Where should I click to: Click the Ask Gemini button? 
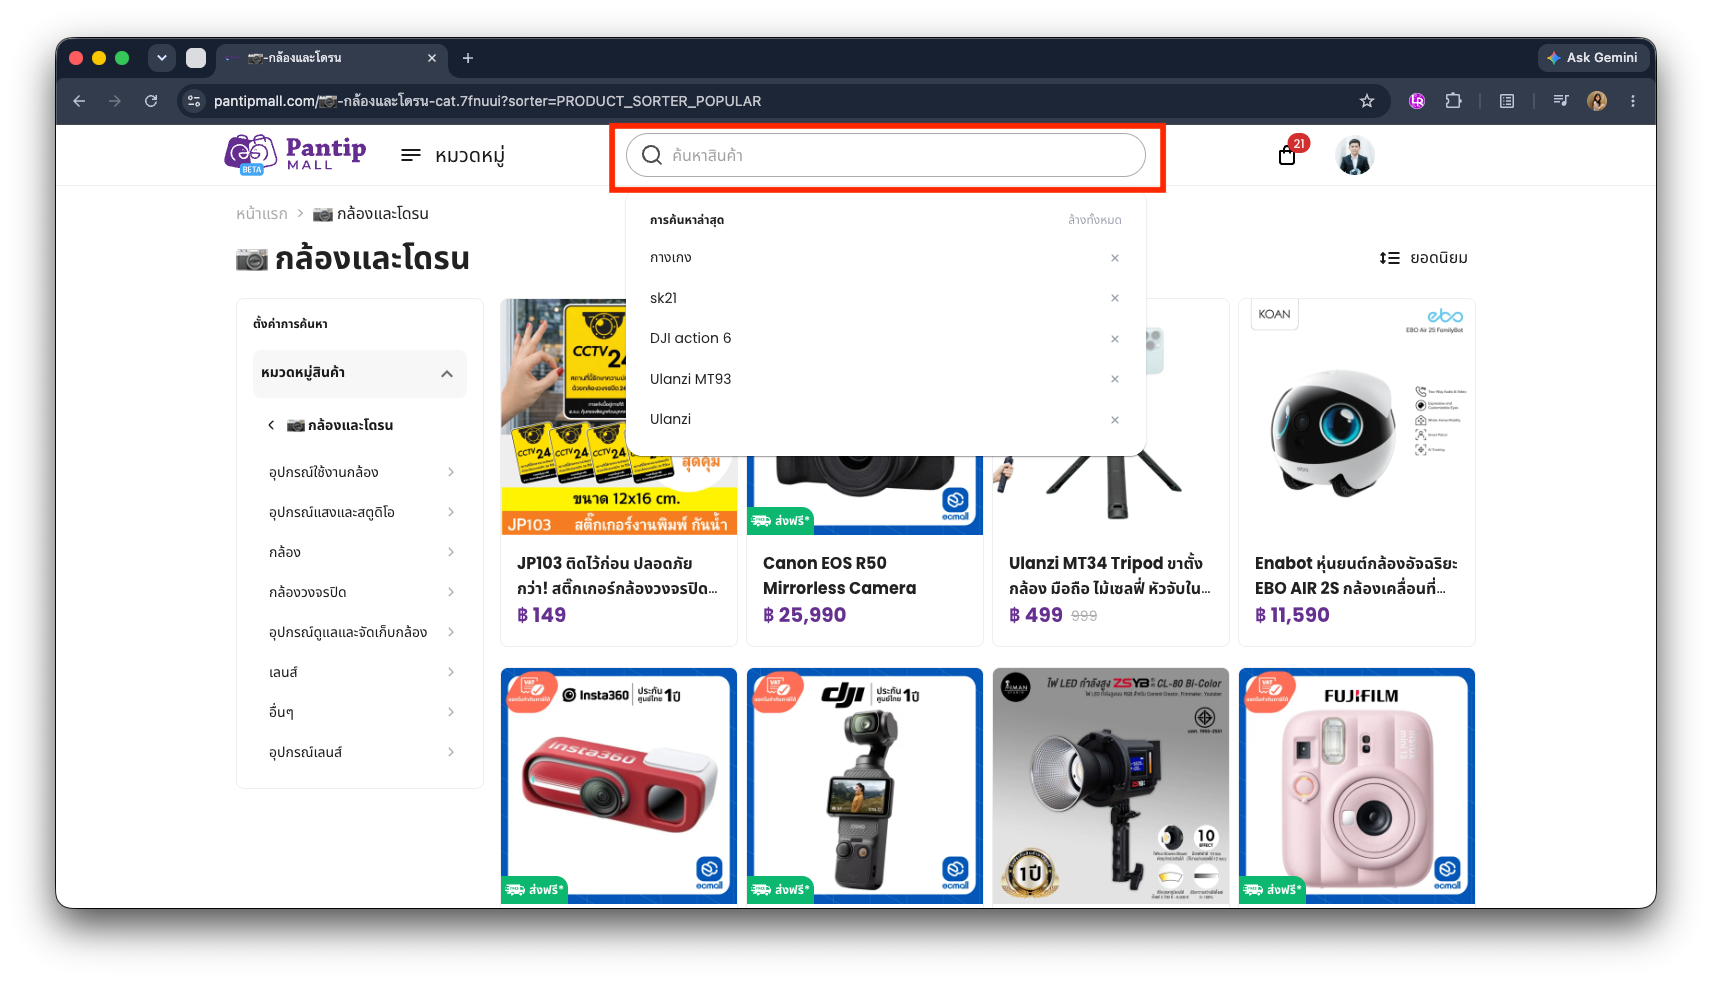point(1593,58)
